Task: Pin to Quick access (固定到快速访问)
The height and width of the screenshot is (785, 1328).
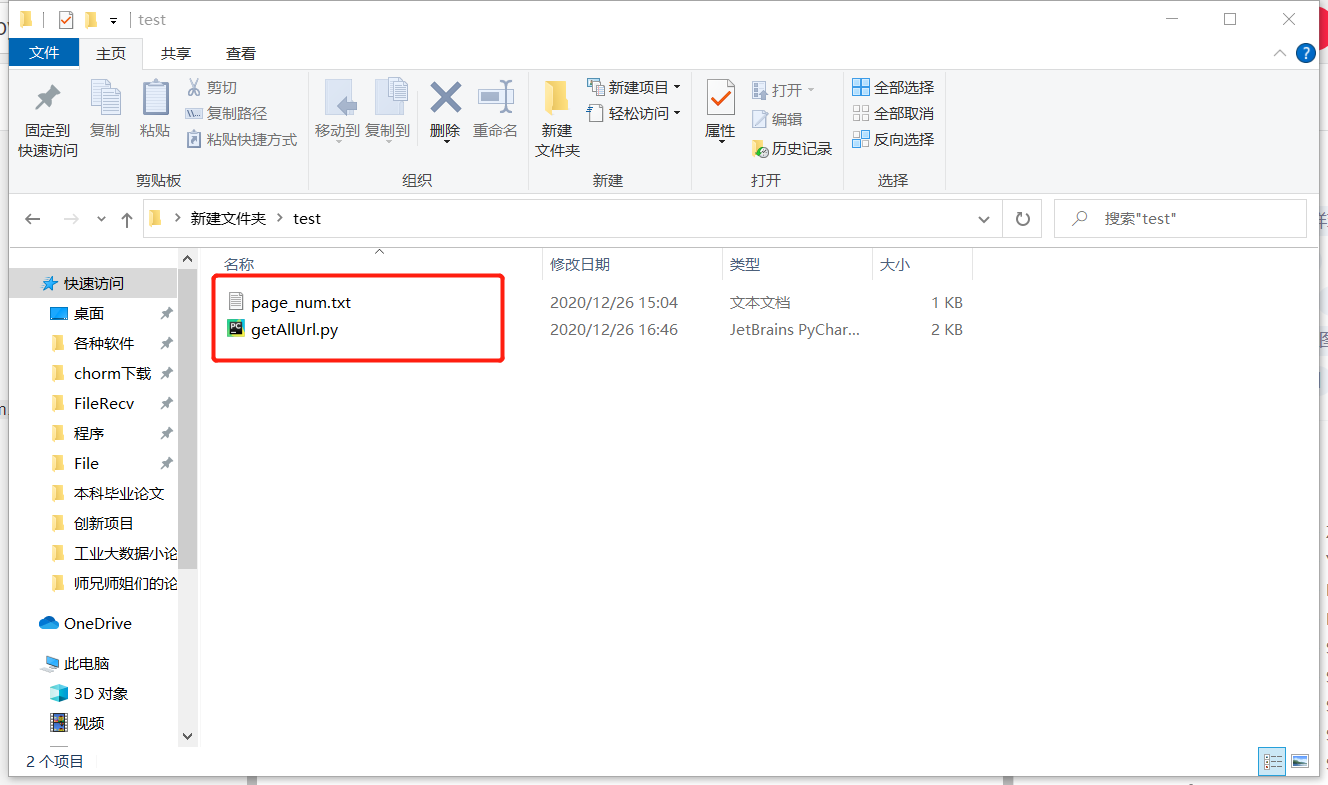Action: click(x=47, y=120)
